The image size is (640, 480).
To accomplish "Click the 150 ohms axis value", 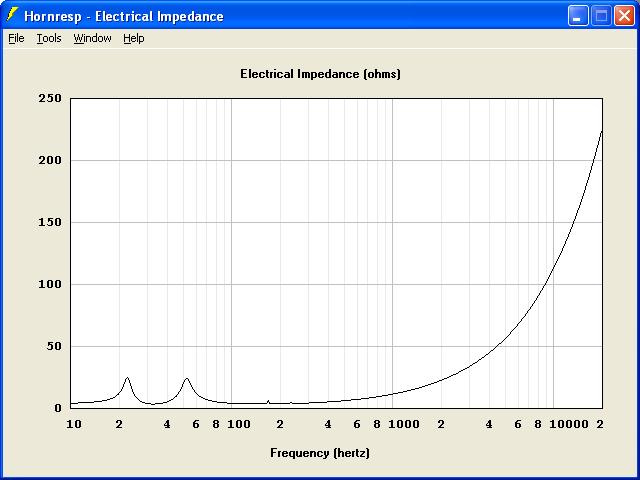I will point(50,222).
